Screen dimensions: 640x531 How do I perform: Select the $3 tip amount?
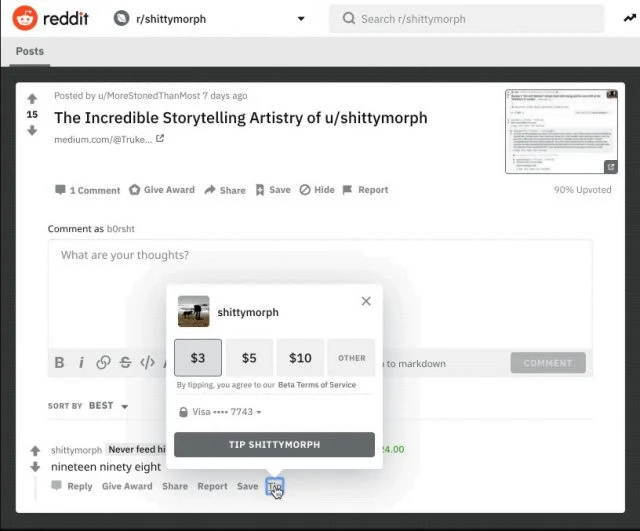[198, 357]
